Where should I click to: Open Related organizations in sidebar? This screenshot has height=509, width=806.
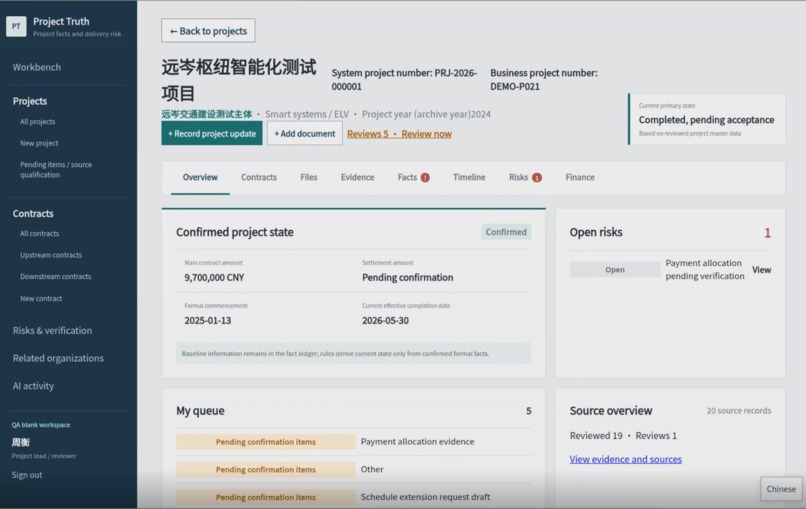[x=58, y=358]
